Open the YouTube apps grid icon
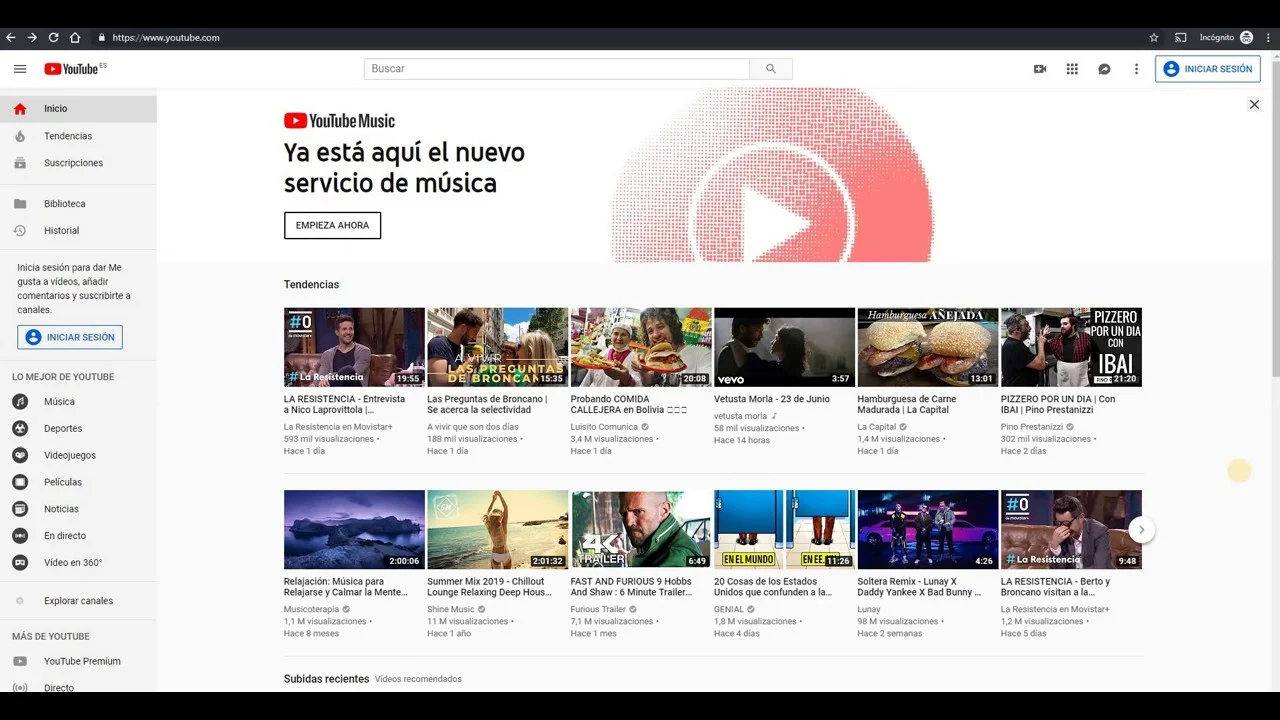1280x720 pixels. click(x=1072, y=69)
